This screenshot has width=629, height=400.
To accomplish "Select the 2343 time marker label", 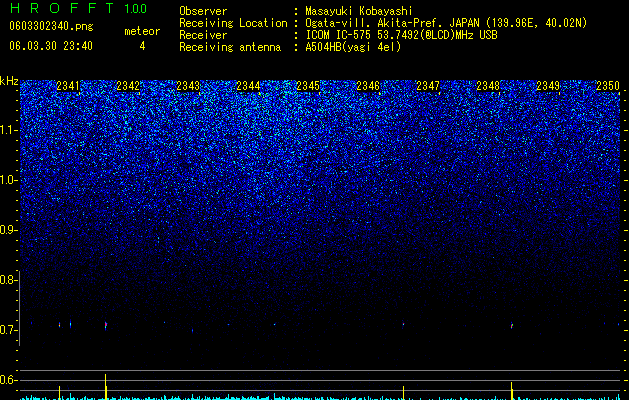I will pos(188,86).
